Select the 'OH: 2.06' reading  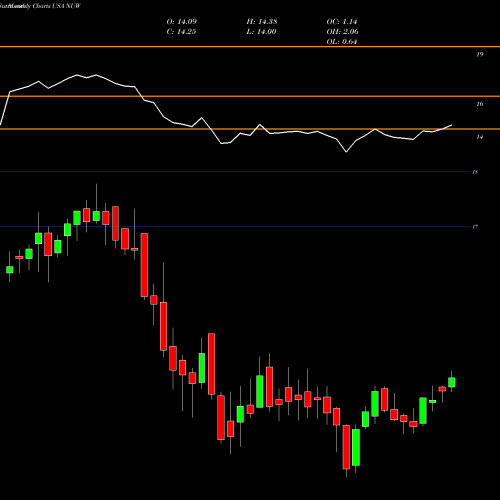click(x=342, y=32)
